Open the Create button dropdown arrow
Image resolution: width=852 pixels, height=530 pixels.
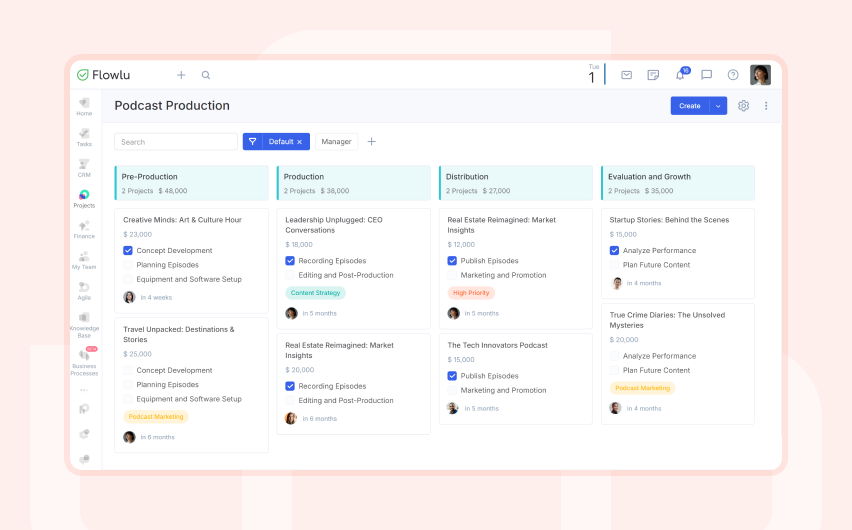(718, 106)
